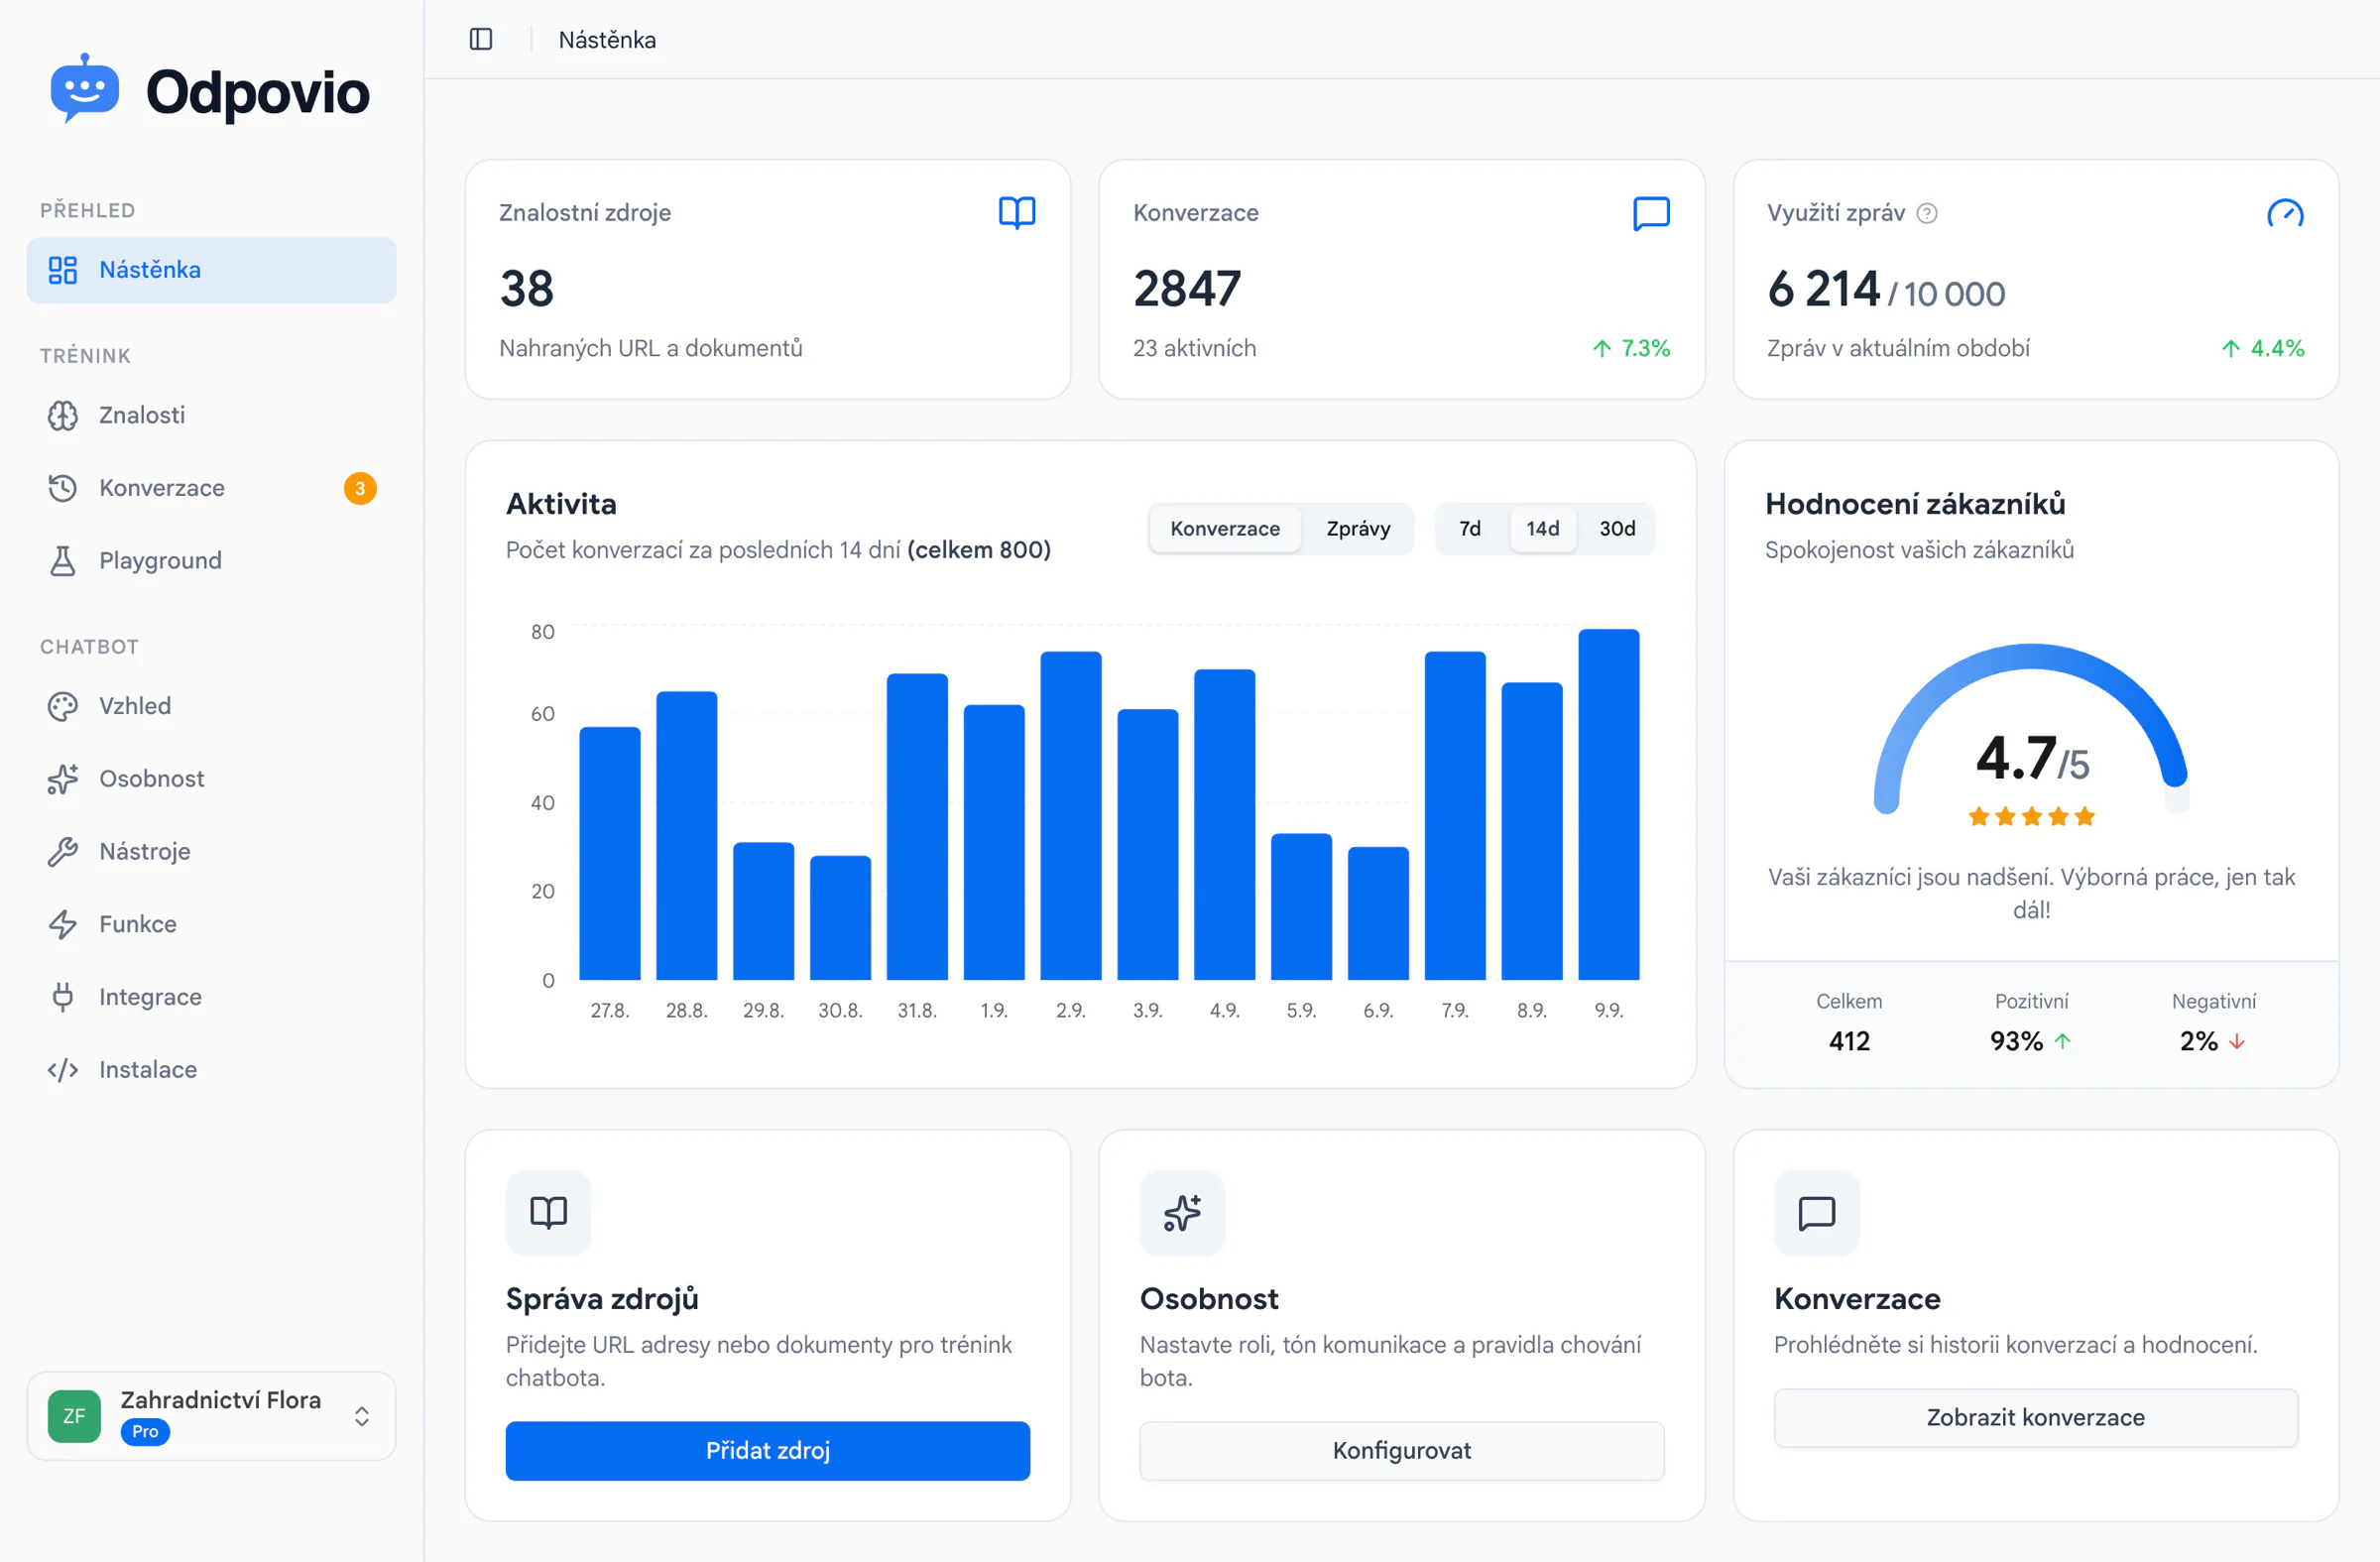This screenshot has height=1562, width=2380.
Task: Go to Znalosti in the sidebar
Action: coord(212,415)
